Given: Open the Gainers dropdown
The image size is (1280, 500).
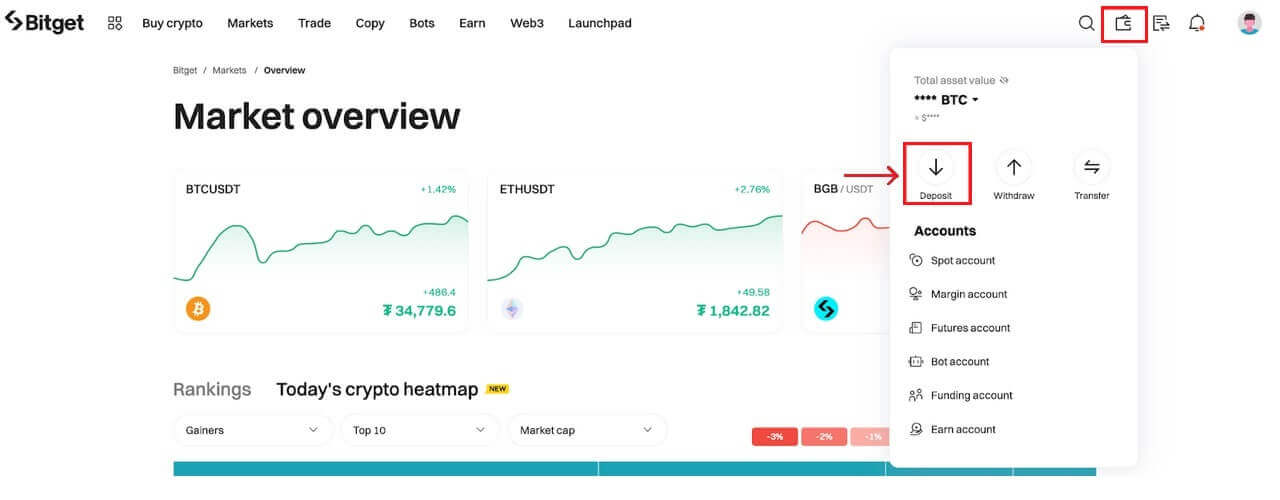Looking at the screenshot, I should 252,430.
